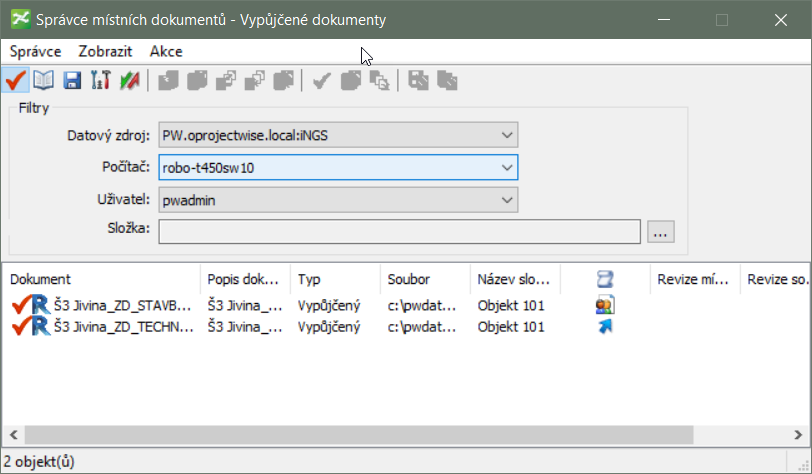Click the green and red checkmark toolbar icon
Viewport: 812px width, 474px height.
click(128, 81)
